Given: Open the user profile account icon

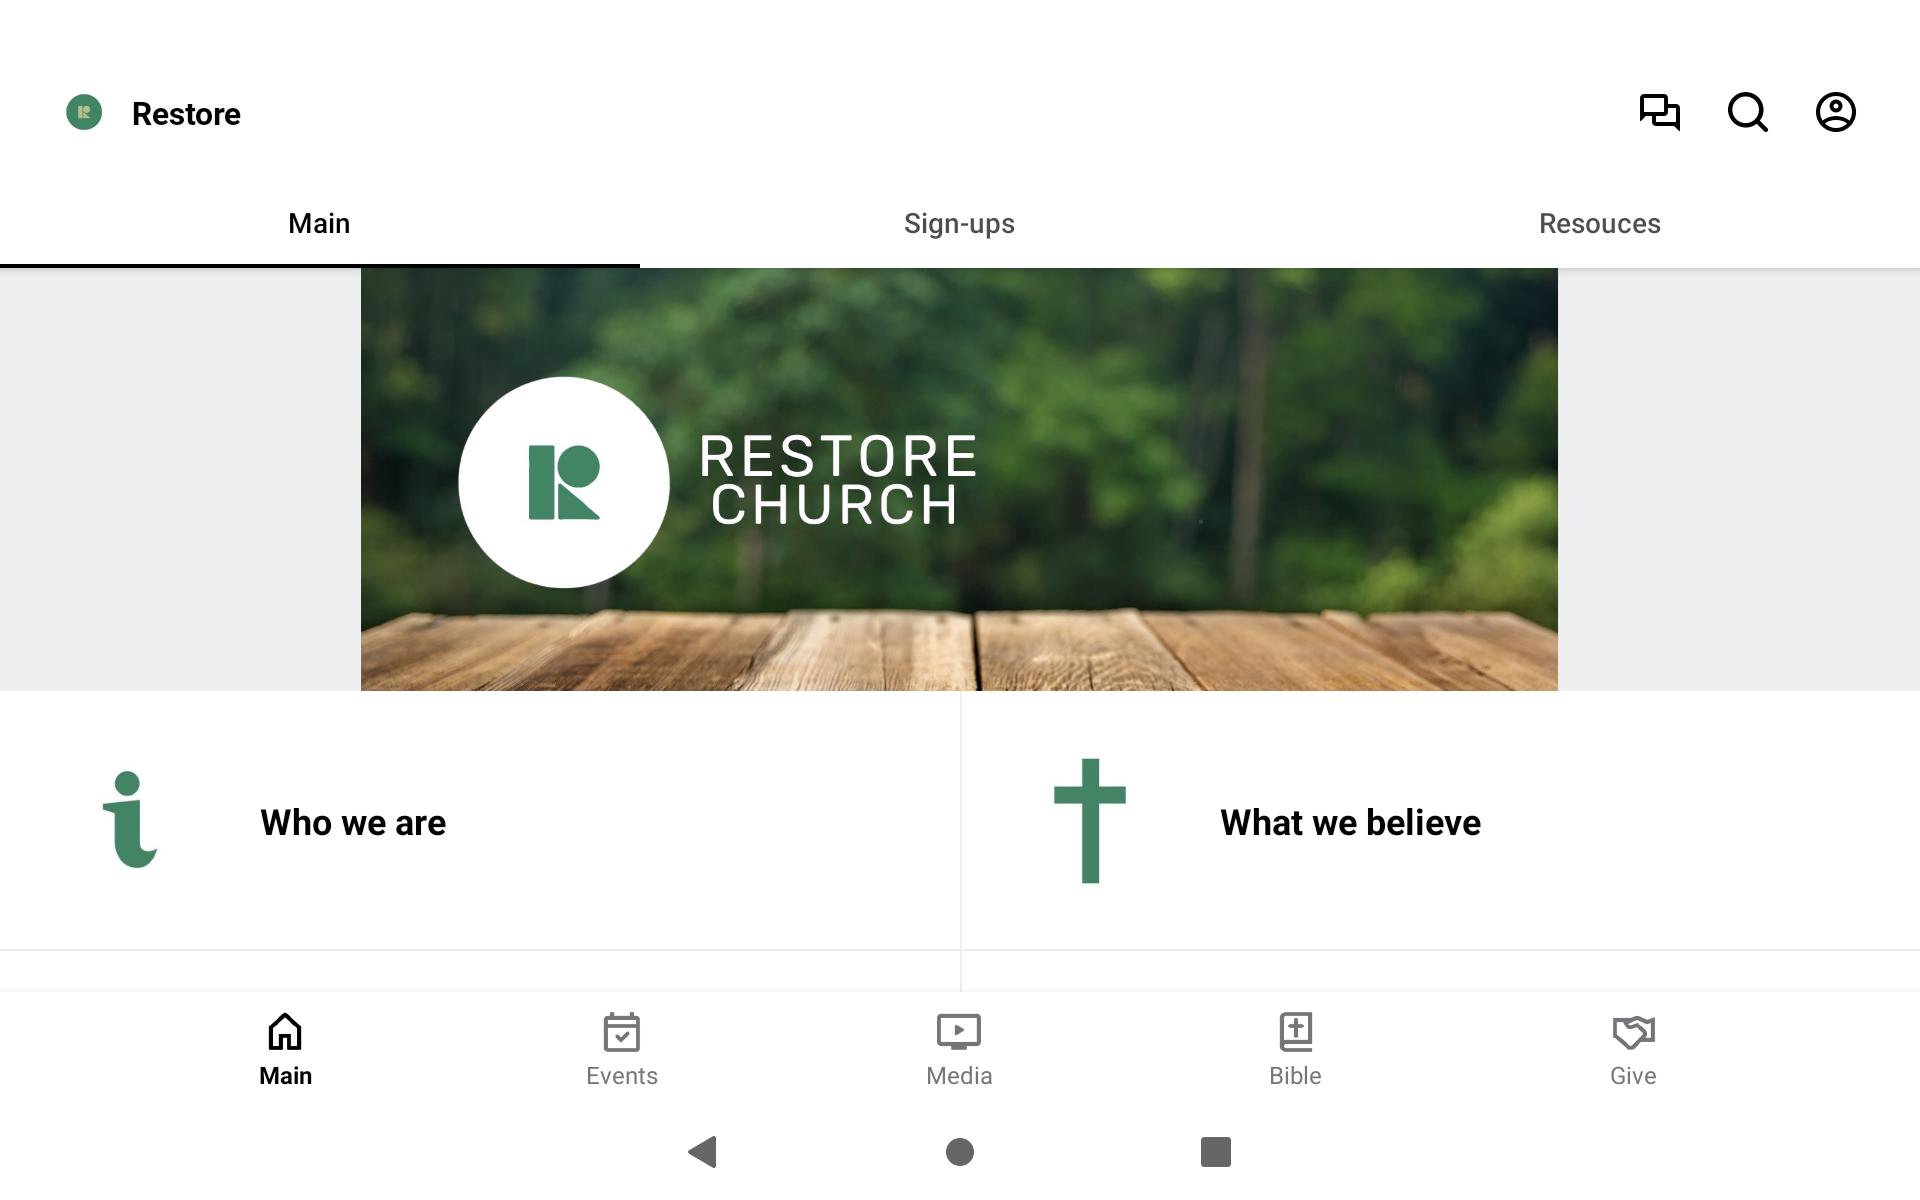Looking at the screenshot, I should (1836, 112).
